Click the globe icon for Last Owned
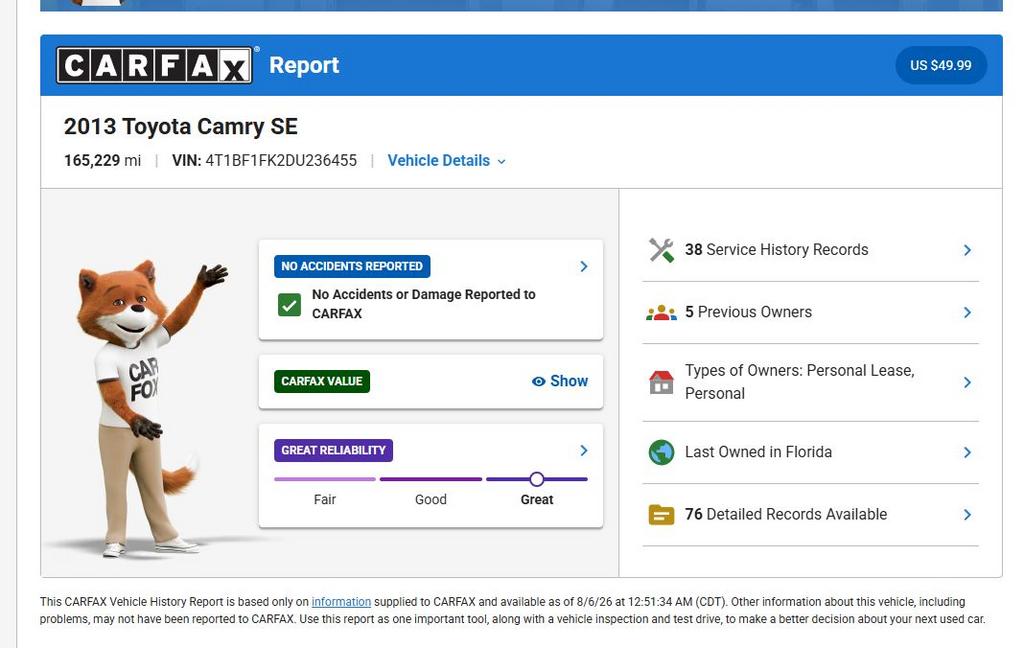Screen dimensions: 1024x648 (661, 452)
